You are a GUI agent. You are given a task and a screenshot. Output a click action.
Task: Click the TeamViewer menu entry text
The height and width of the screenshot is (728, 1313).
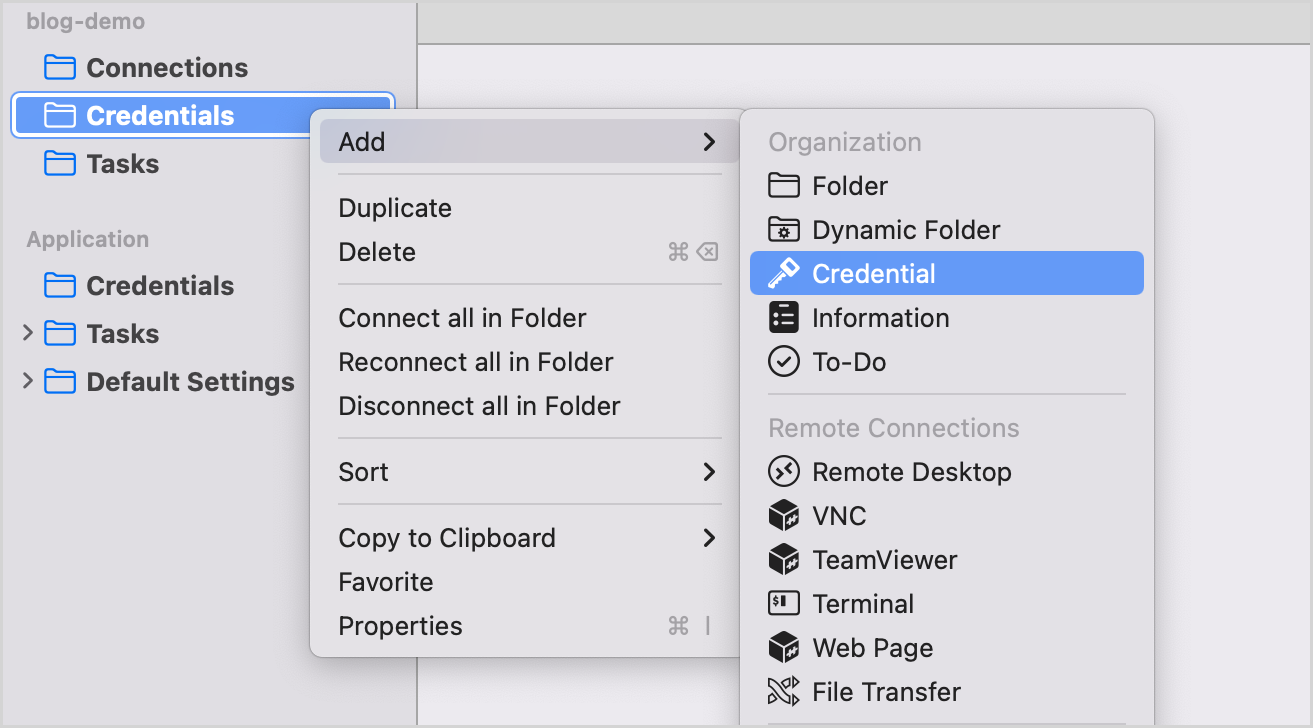click(885, 560)
